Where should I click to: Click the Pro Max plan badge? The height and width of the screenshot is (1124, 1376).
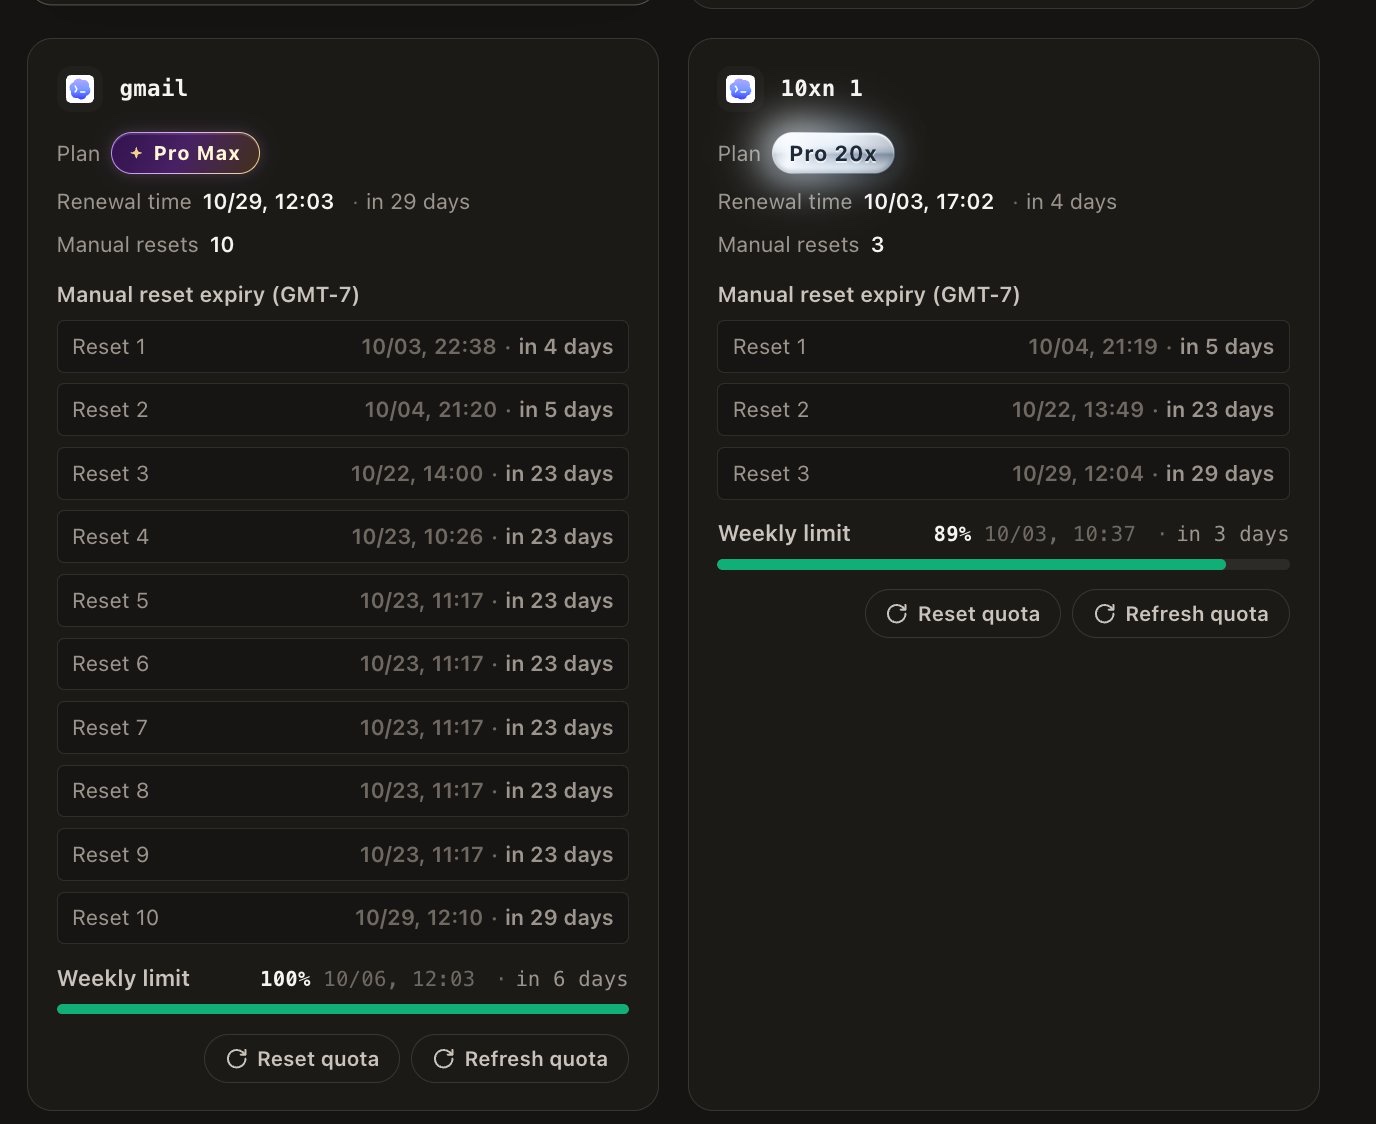pyautogui.click(x=185, y=153)
